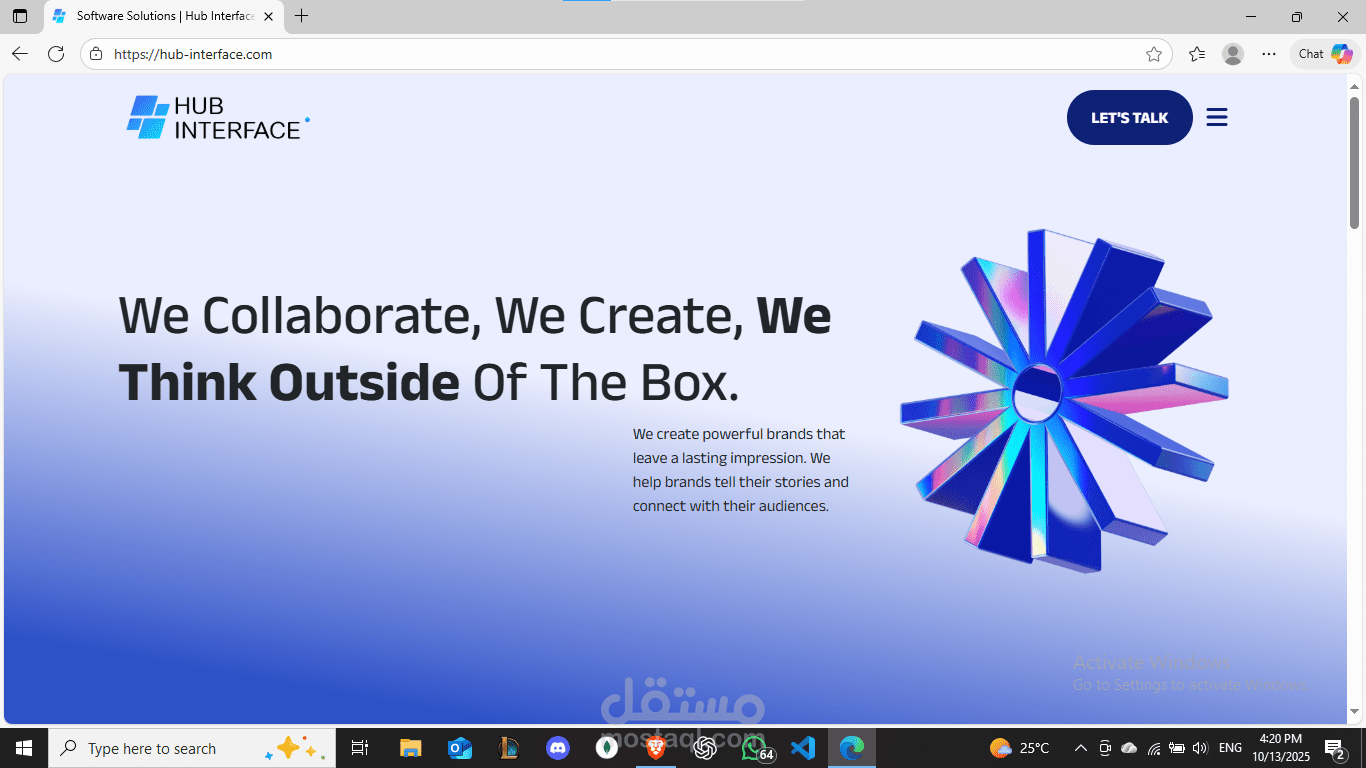Open Brave browser from taskbar
This screenshot has height=768, width=1366.
pyautogui.click(x=656, y=748)
